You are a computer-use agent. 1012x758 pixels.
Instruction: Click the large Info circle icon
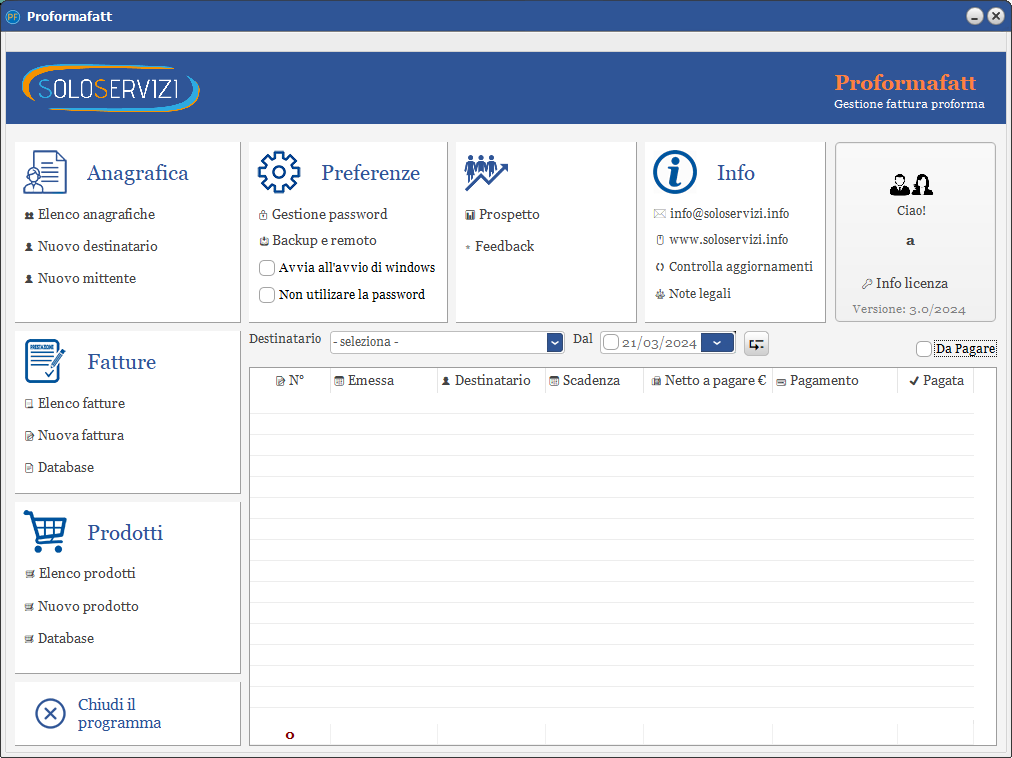point(674,172)
